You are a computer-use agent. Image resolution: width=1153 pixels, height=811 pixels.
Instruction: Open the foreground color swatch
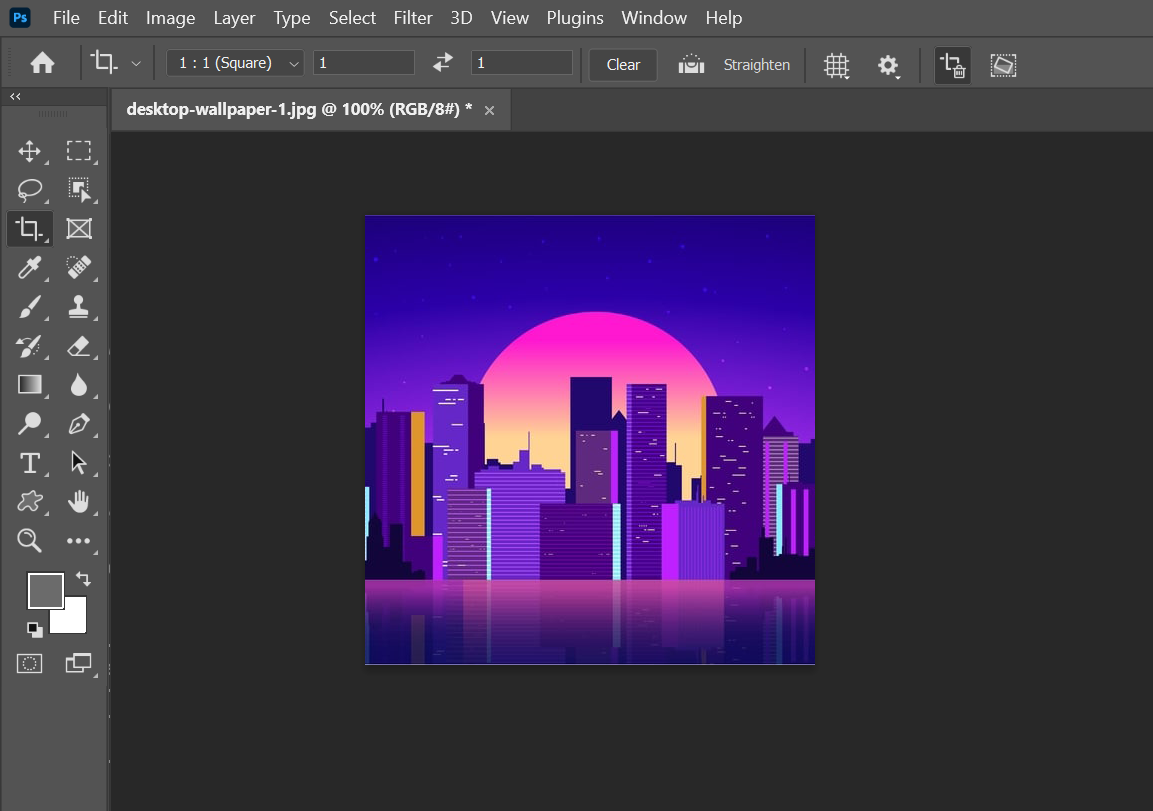[x=45, y=590]
